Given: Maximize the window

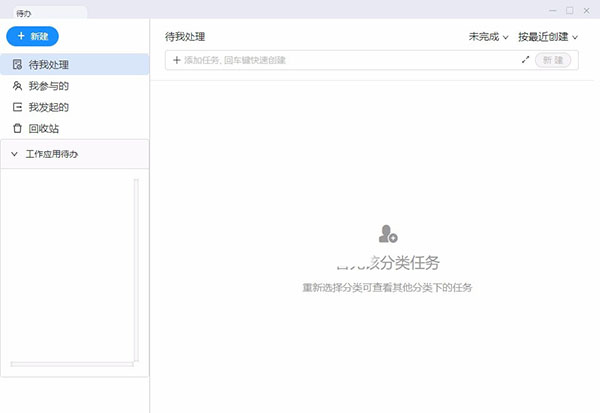Looking at the screenshot, I should point(569,11).
